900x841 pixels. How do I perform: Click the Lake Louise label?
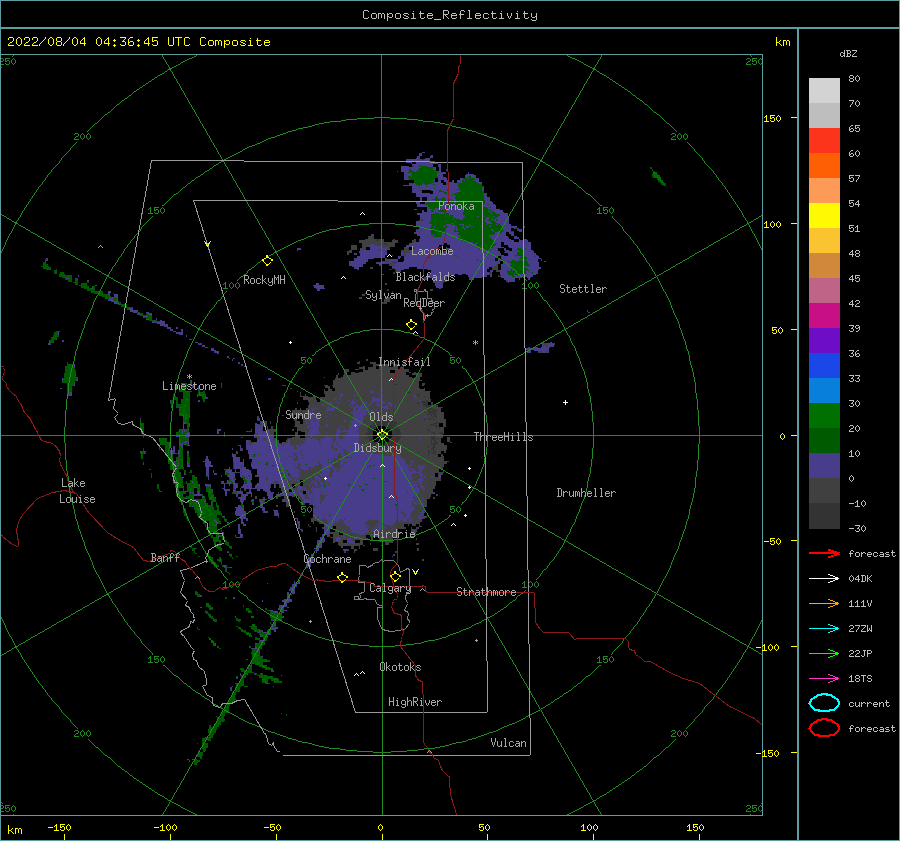point(77,491)
